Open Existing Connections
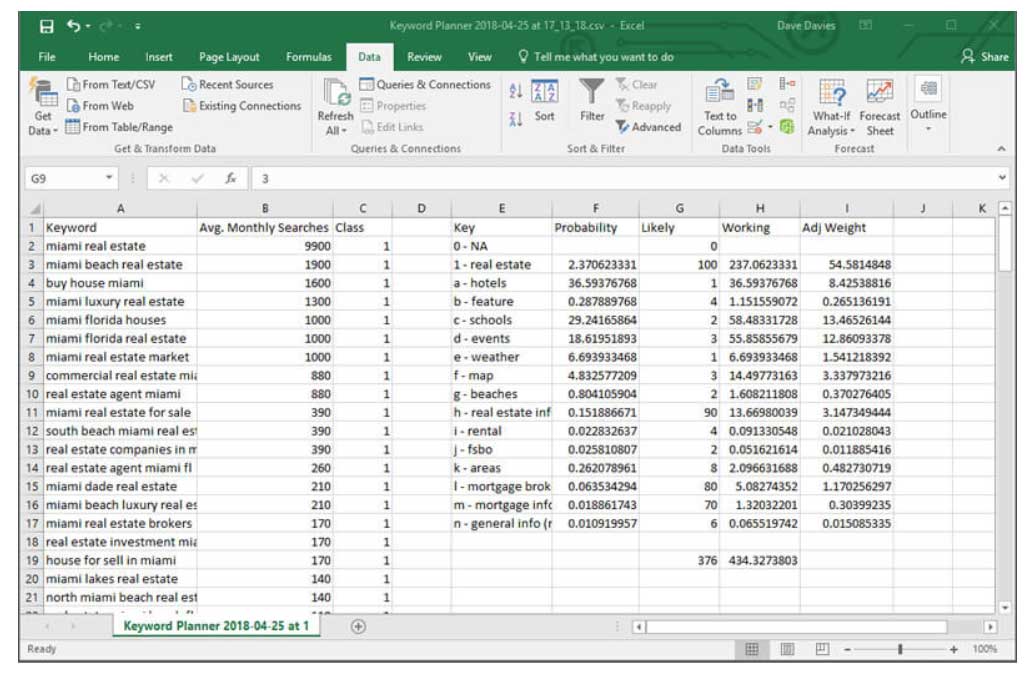 tap(242, 106)
